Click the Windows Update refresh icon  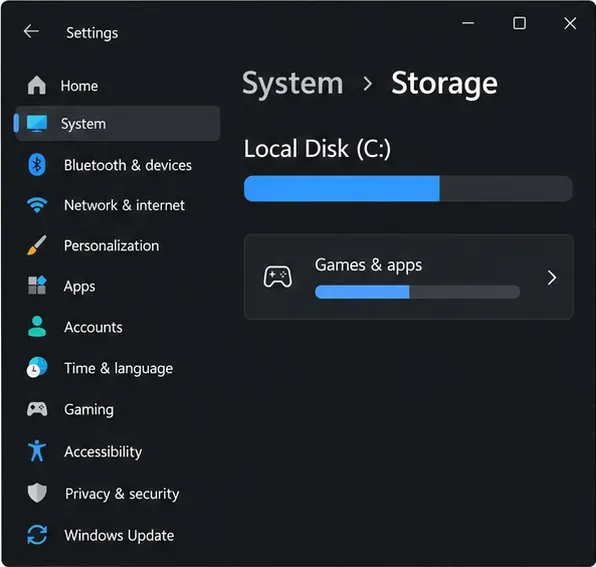(x=37, y=535)
